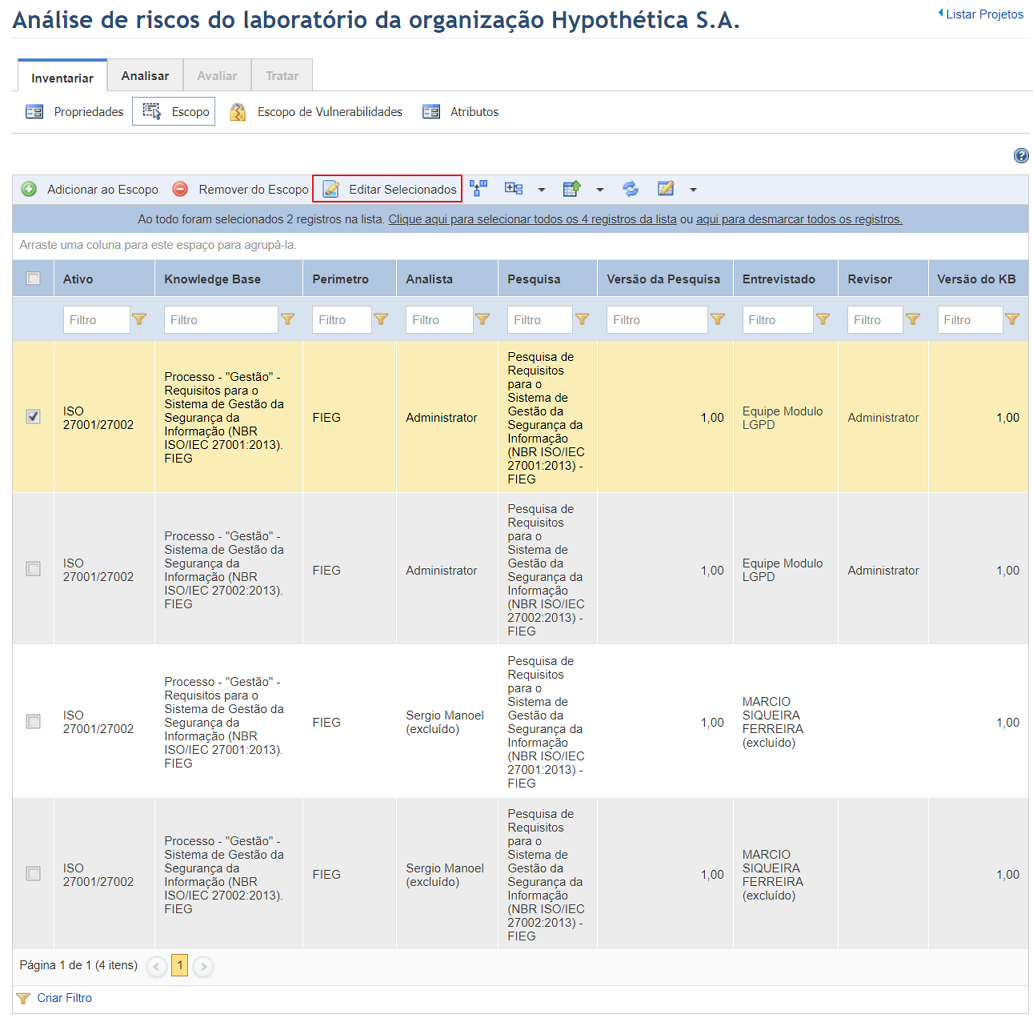Focus the Analista filter input field

coord(439,320)
